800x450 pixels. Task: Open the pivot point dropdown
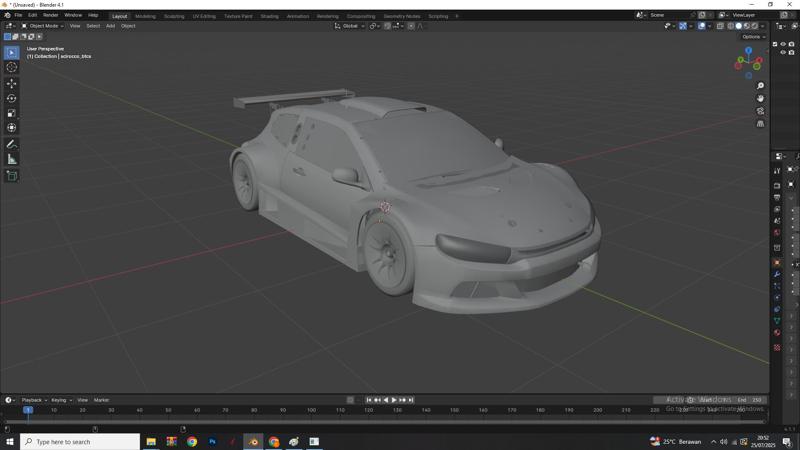375,26
